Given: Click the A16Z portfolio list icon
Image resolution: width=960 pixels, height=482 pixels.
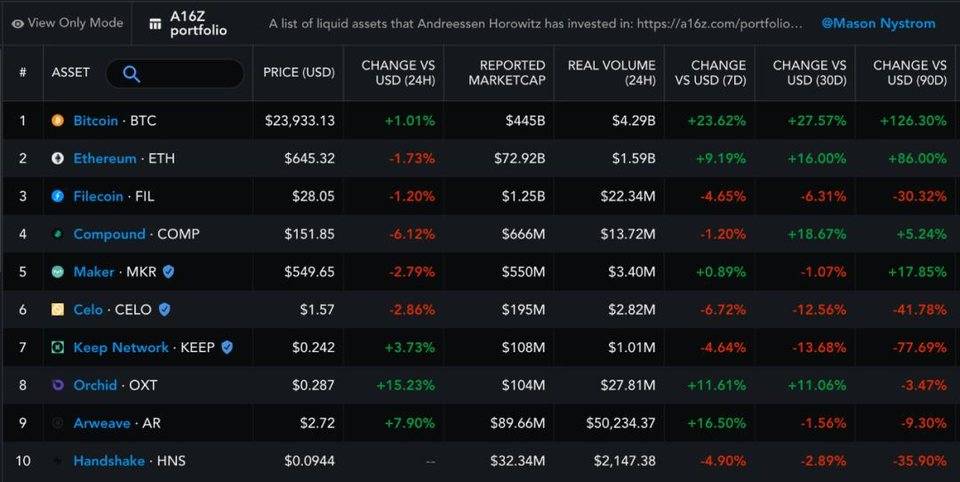Looking at the screenshot, I should point(156,23).
